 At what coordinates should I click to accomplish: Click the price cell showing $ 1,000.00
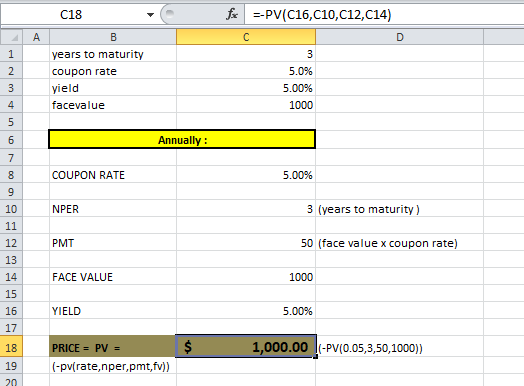(x=246, y=347)
